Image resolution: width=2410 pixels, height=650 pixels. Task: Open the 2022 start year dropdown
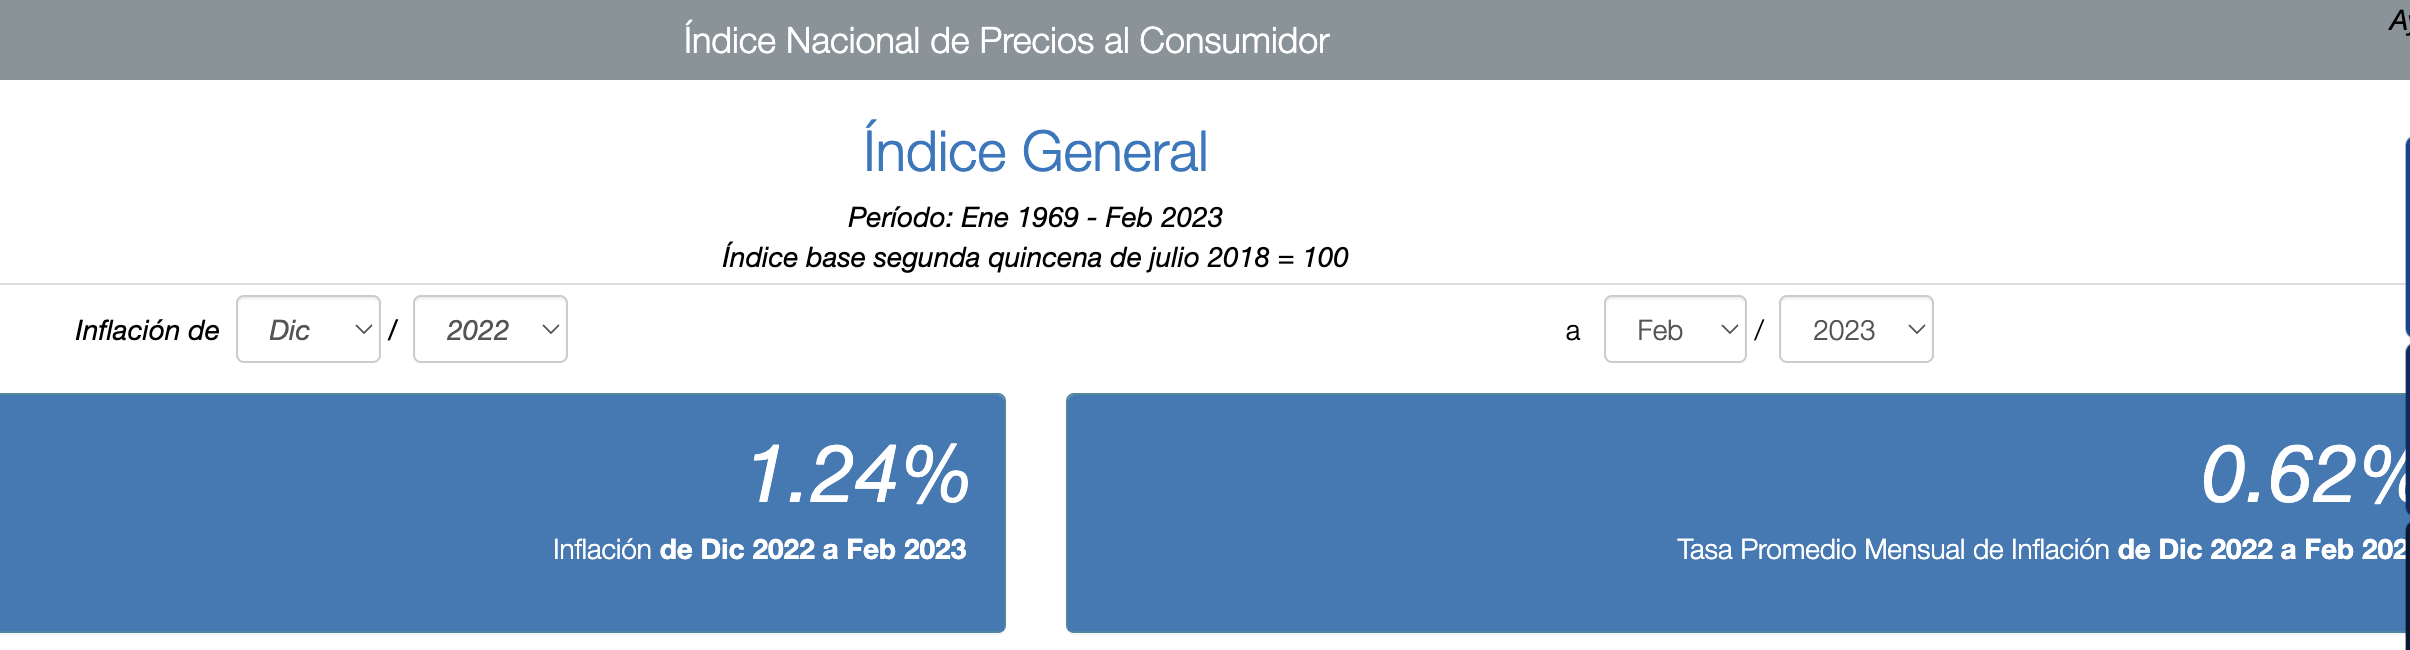(490, 329)
